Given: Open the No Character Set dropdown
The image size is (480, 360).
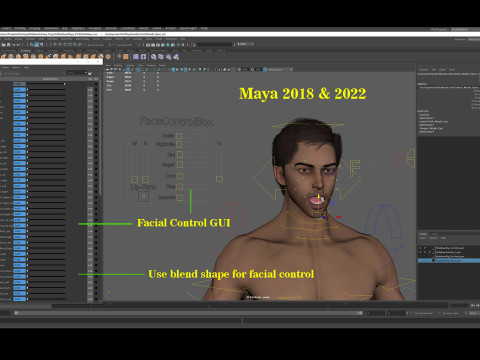Looking at the screenshot, I should pos(425,313).
